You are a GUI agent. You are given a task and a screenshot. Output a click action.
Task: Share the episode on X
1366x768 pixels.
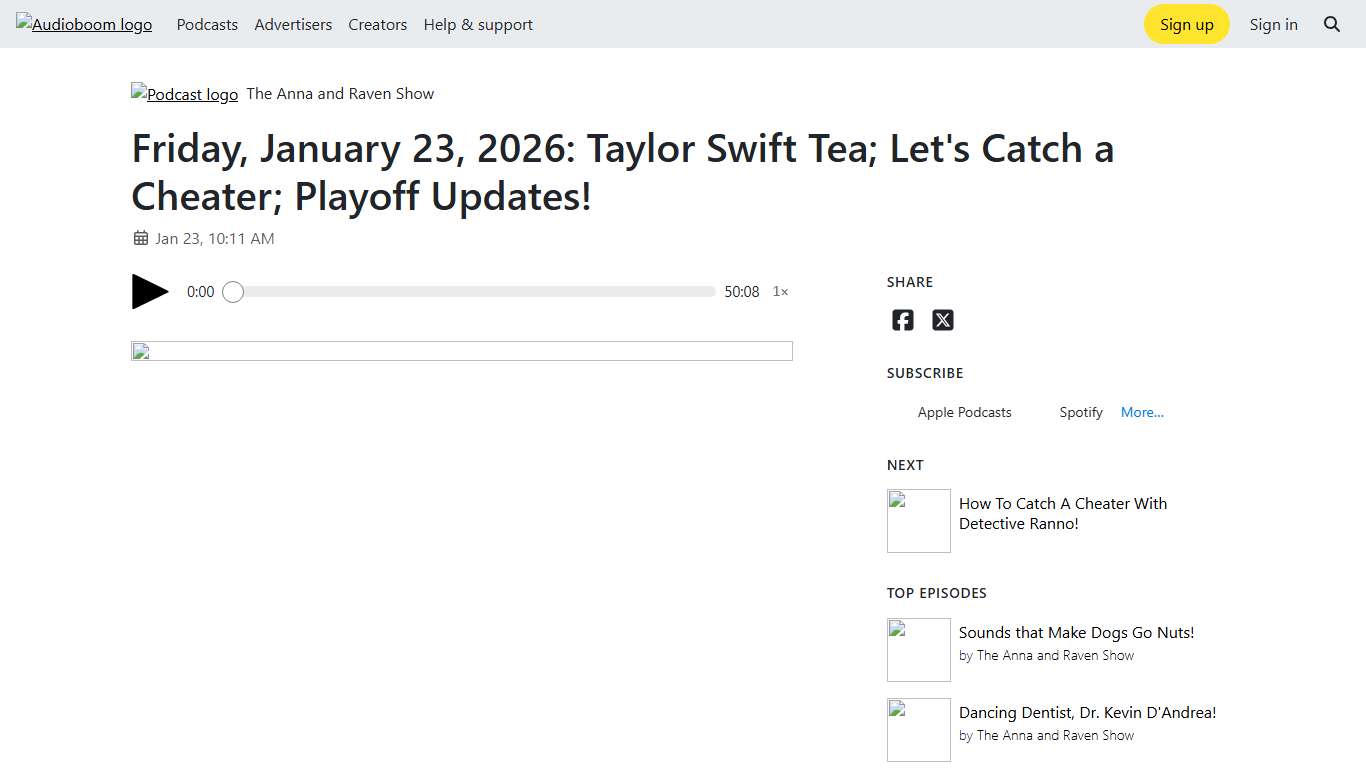[x=943, y=320]
